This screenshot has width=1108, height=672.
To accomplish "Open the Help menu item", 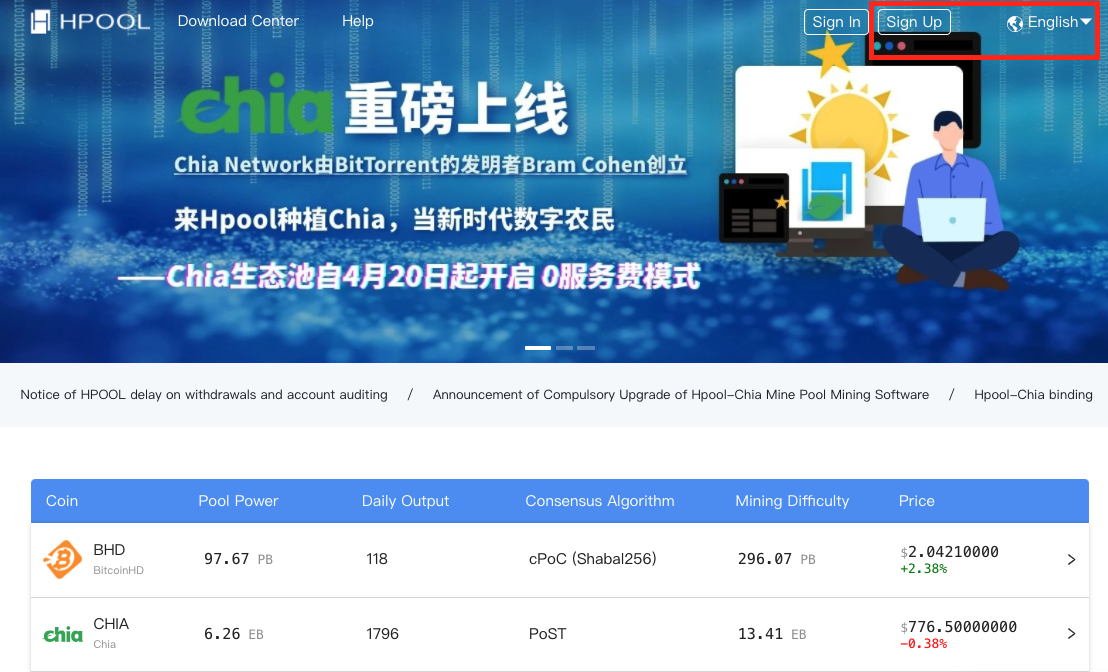I will tap(358, 21).
